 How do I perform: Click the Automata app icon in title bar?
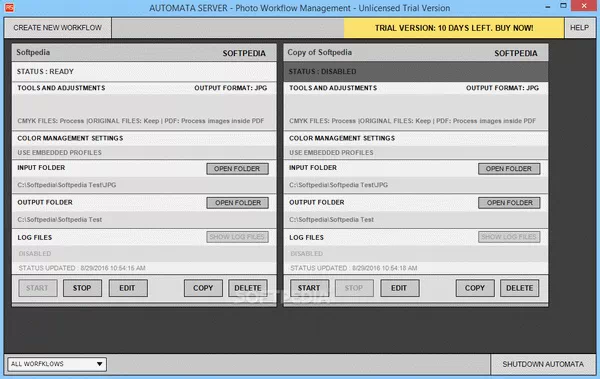(x=9, y=7)
